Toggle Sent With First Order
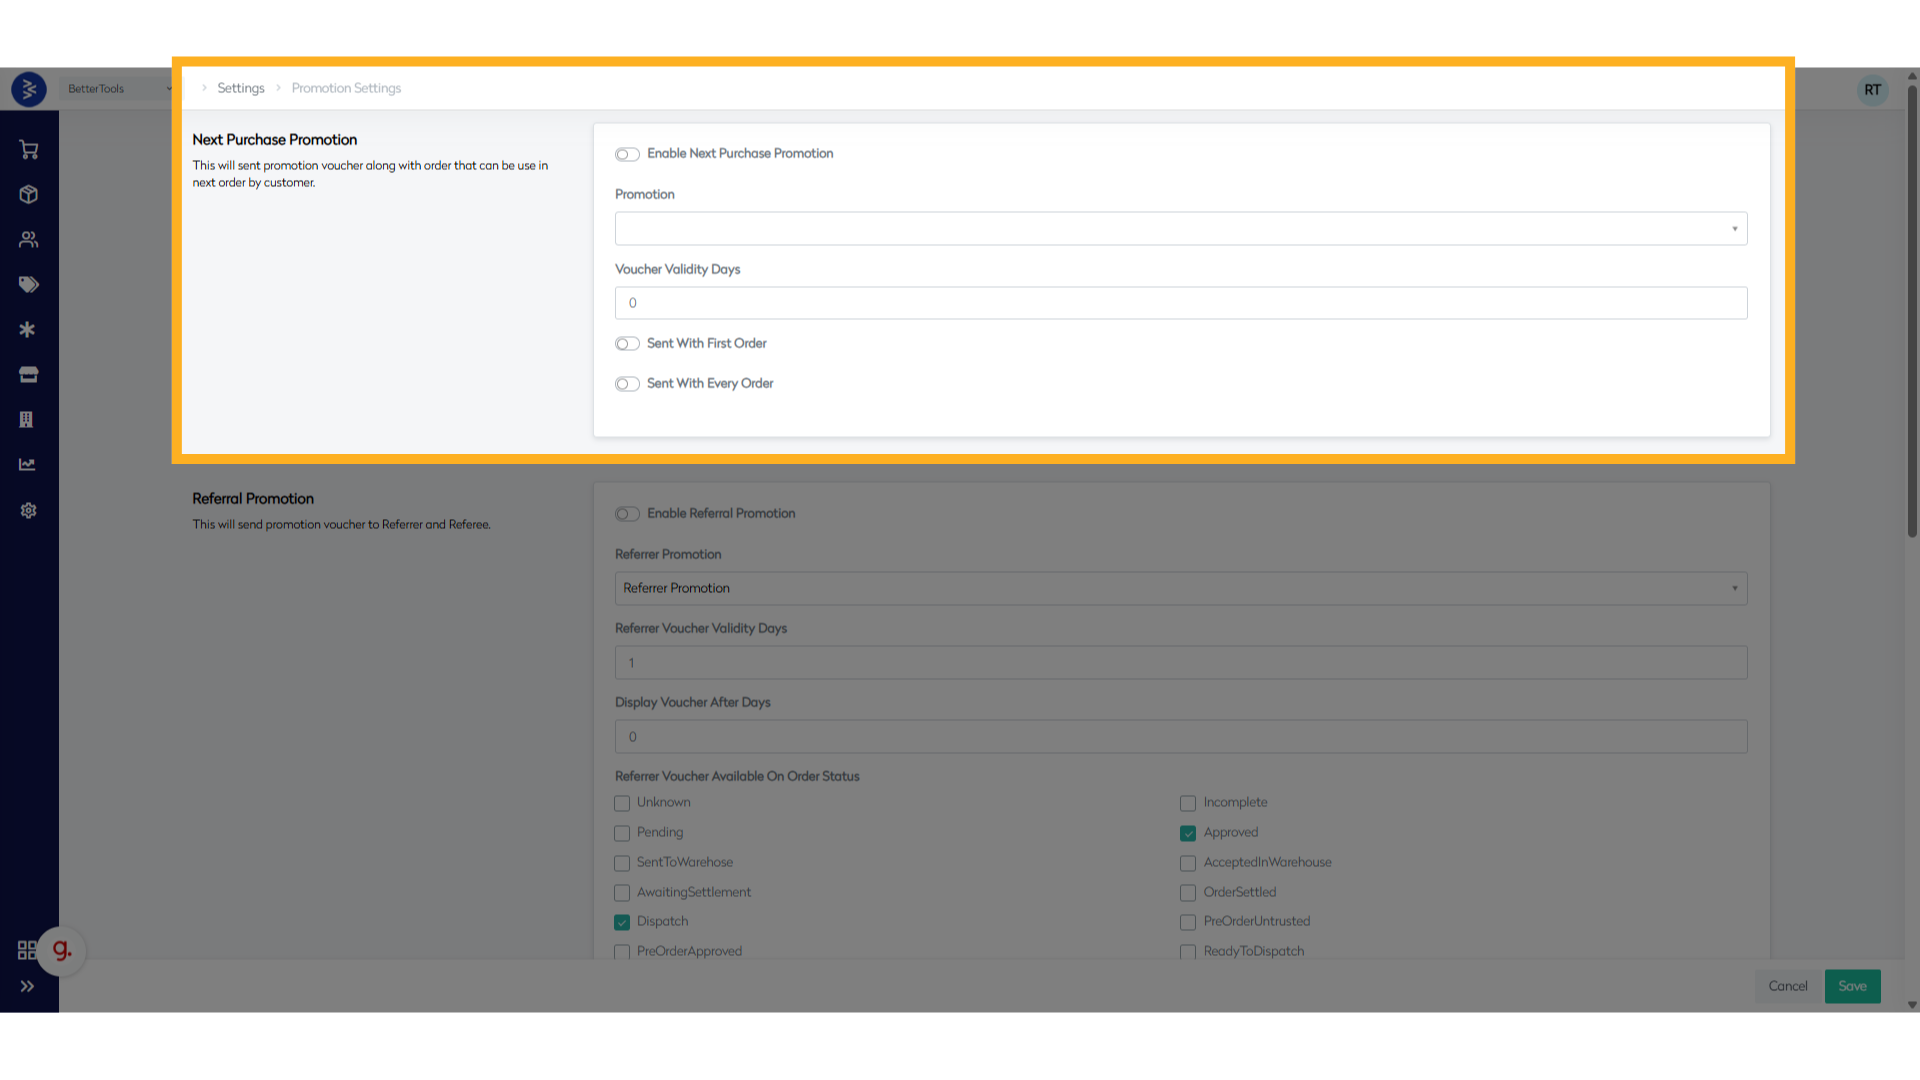 click(627, 344)
